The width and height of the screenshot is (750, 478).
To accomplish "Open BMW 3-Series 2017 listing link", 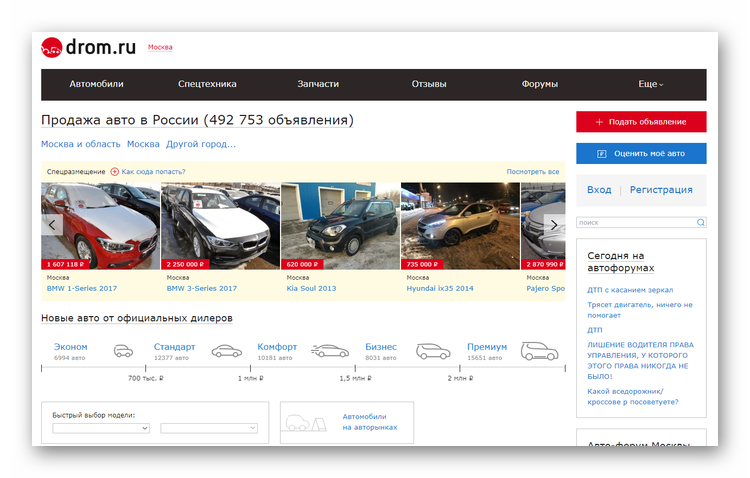I will pyautogui.click(x=202, y=289).
